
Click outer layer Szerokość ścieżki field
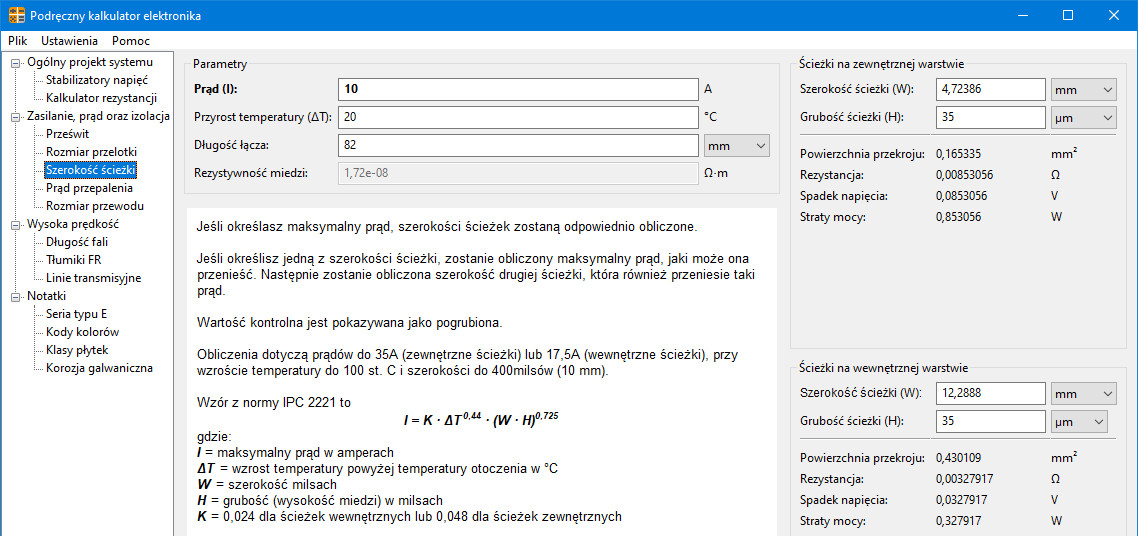pos(990,90)
